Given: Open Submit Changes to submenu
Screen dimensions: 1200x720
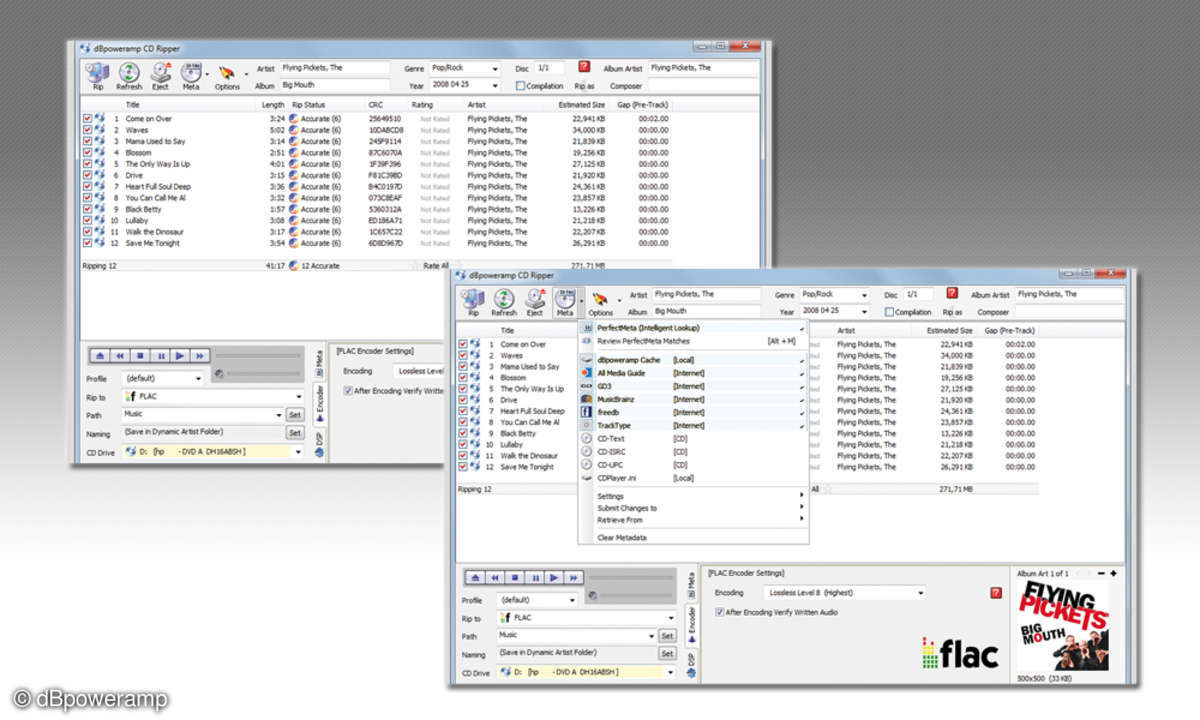Looking at the screenshot, I should [x=692, y=508].
